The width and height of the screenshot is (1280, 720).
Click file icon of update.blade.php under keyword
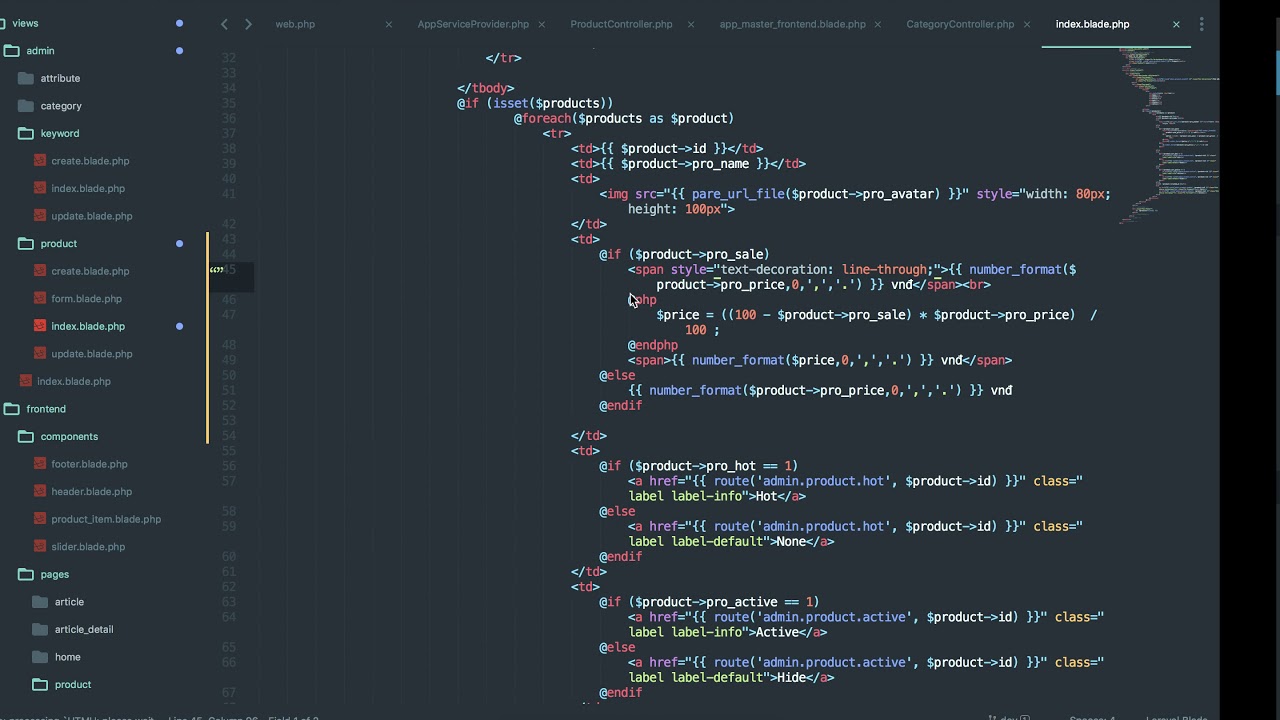pyautogui.click(x=40, y=216)
